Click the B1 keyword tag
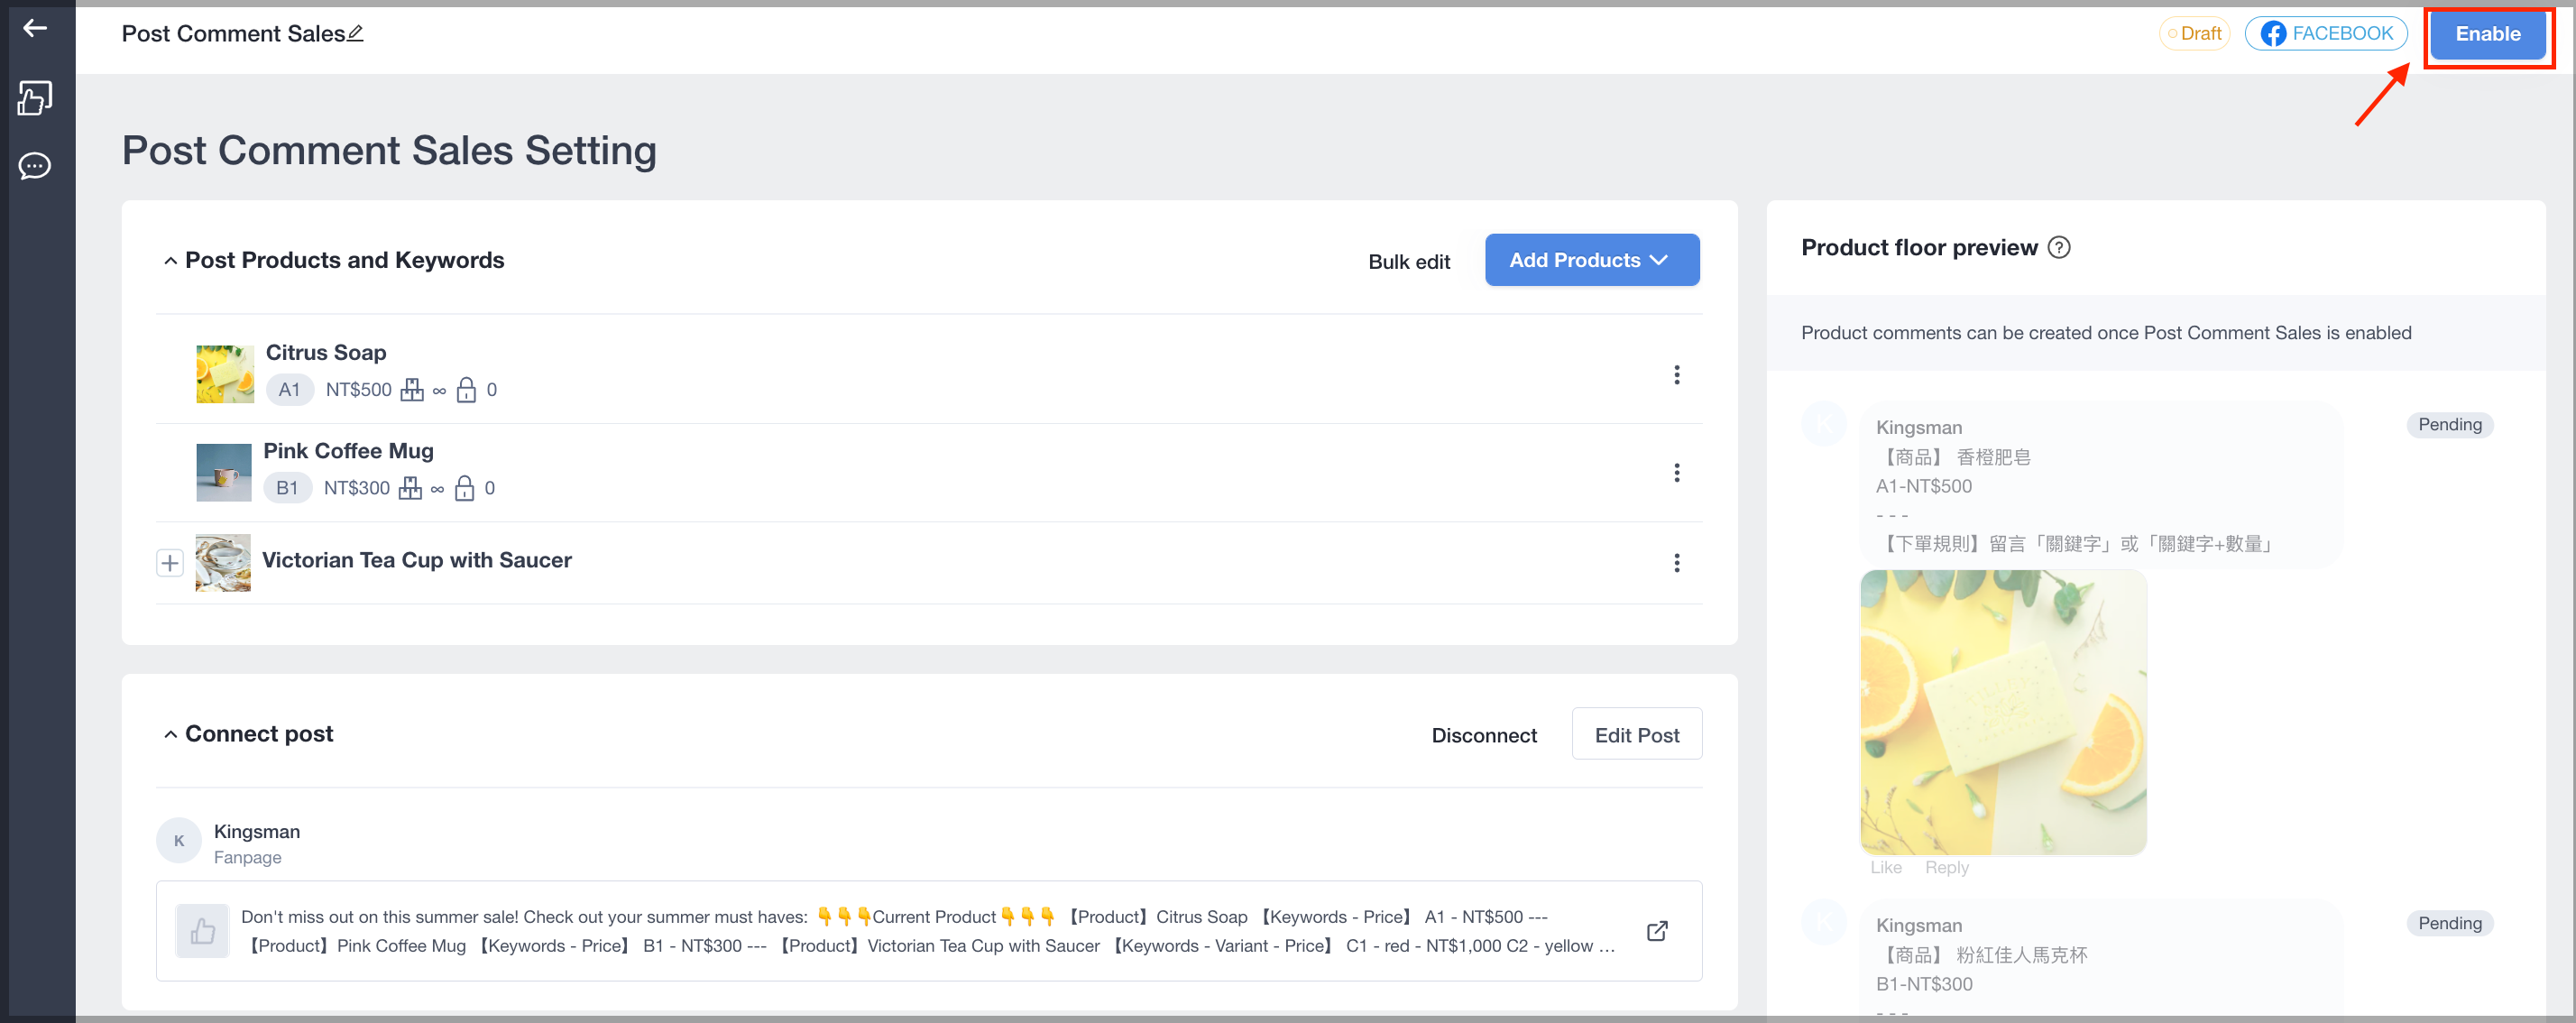The width and height of the screenshot is (2576, 1023). click(x=287, y=488)
